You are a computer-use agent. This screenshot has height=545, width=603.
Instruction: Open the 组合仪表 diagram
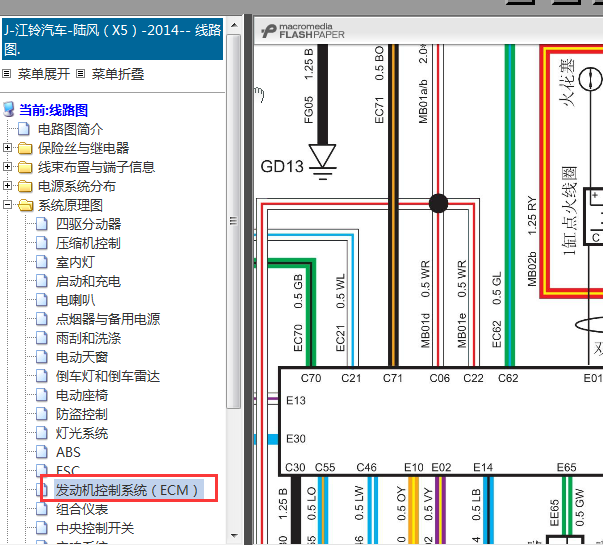click(x=82, y=510)
